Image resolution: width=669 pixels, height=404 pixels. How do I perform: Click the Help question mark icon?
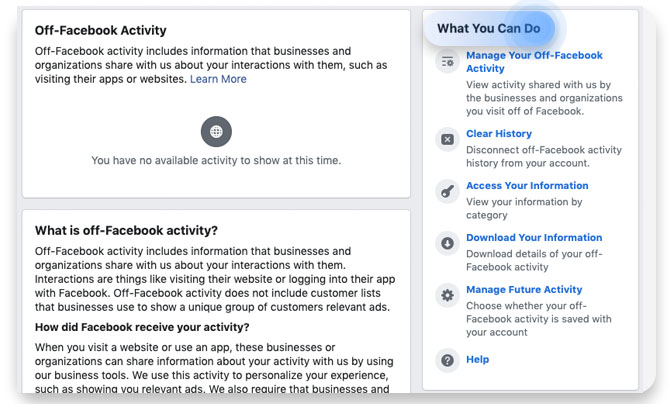point(447,360)
